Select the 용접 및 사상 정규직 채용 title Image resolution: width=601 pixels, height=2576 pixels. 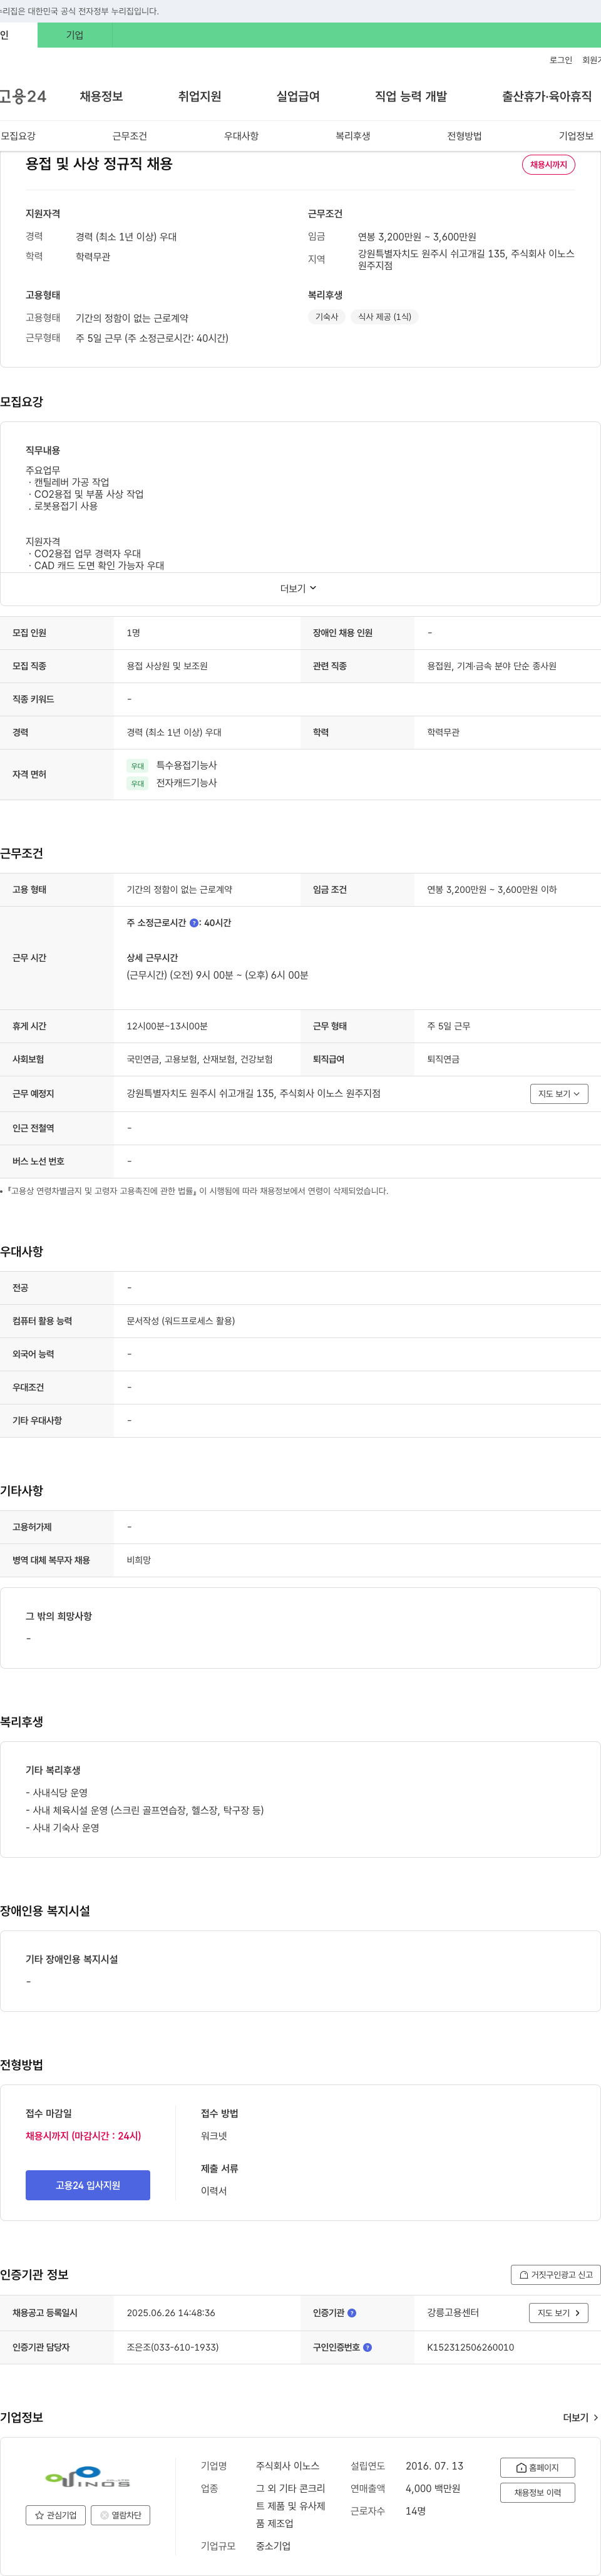click(99, 163)
